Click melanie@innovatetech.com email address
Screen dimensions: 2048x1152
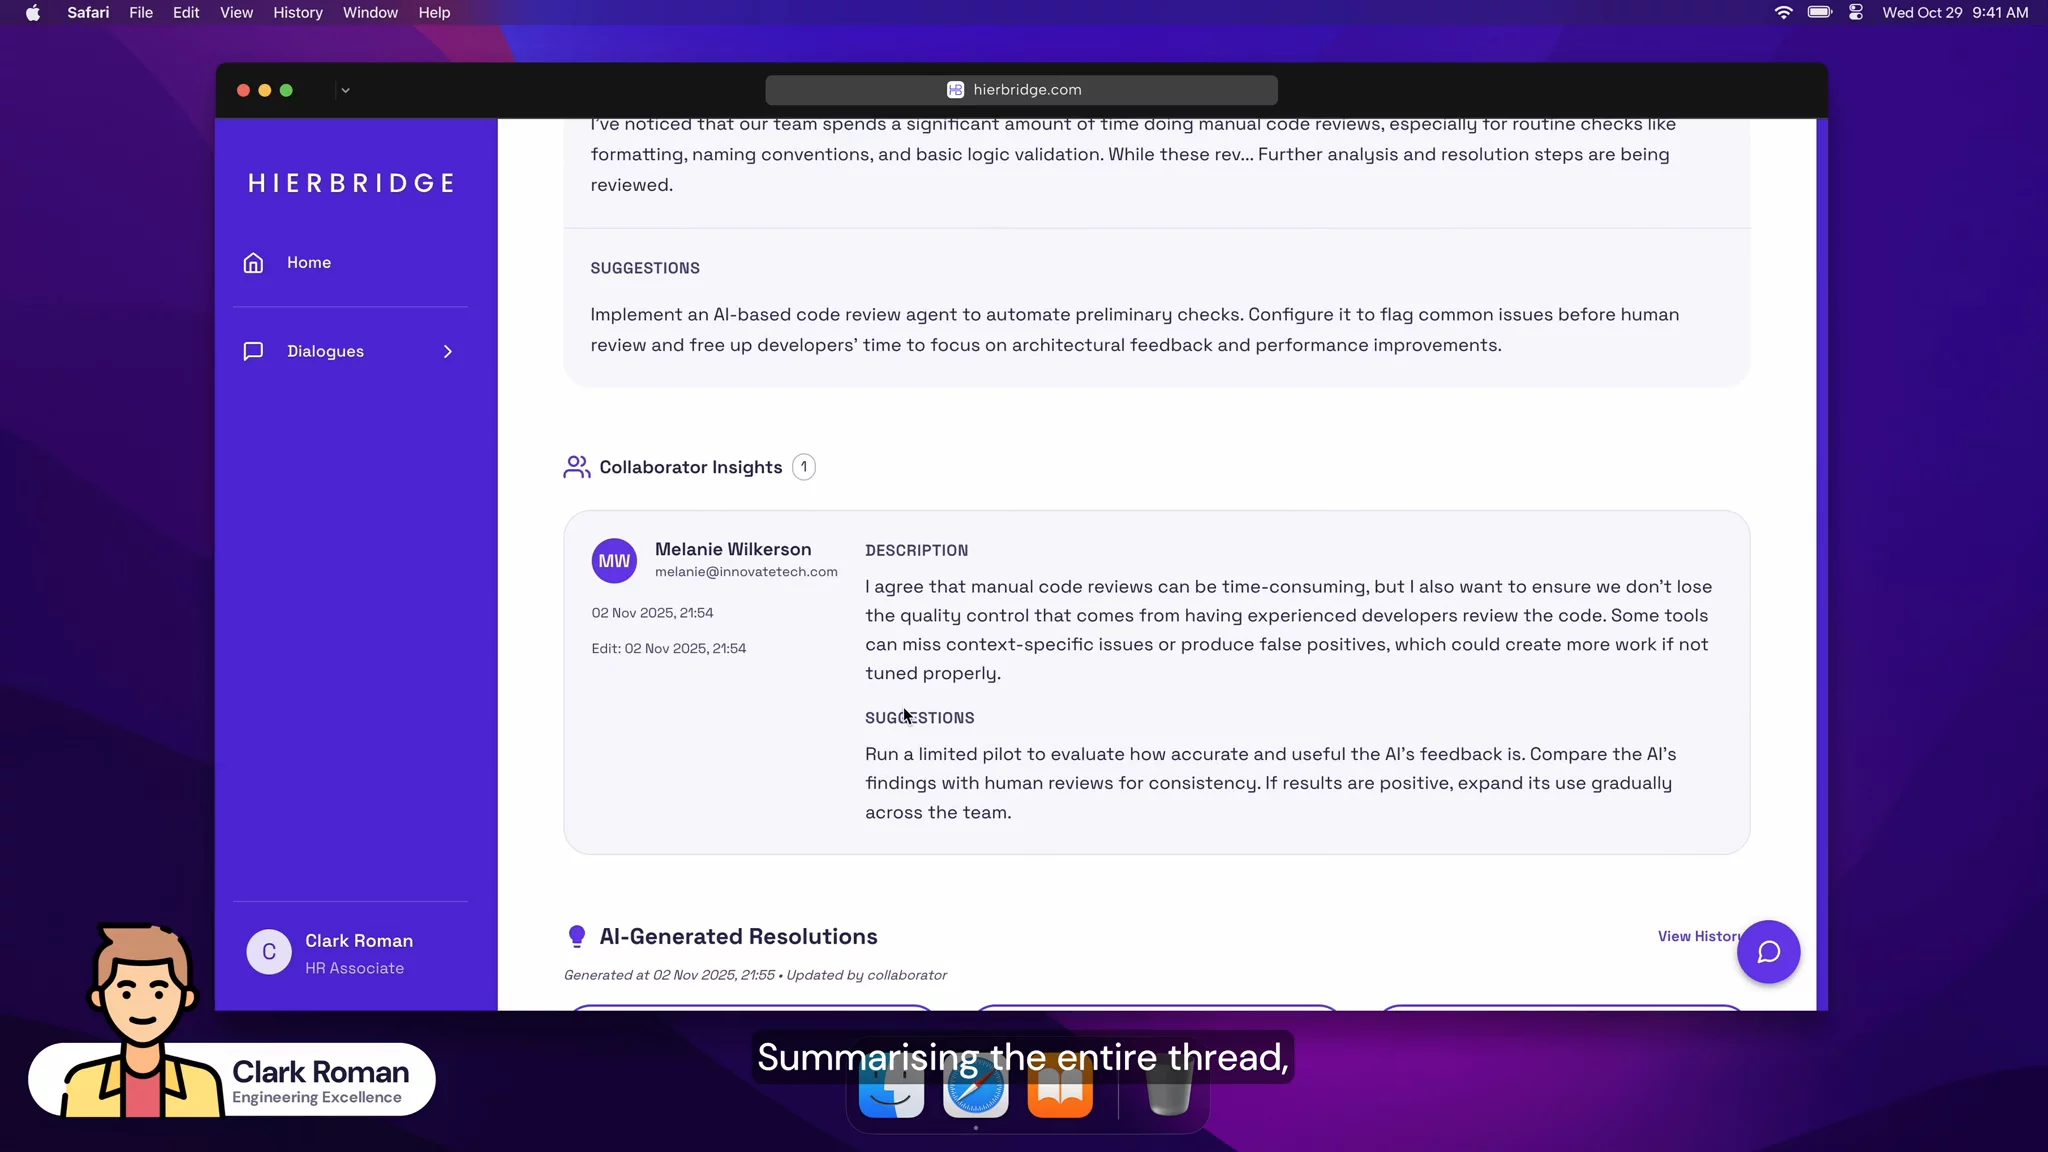[746, 572]
